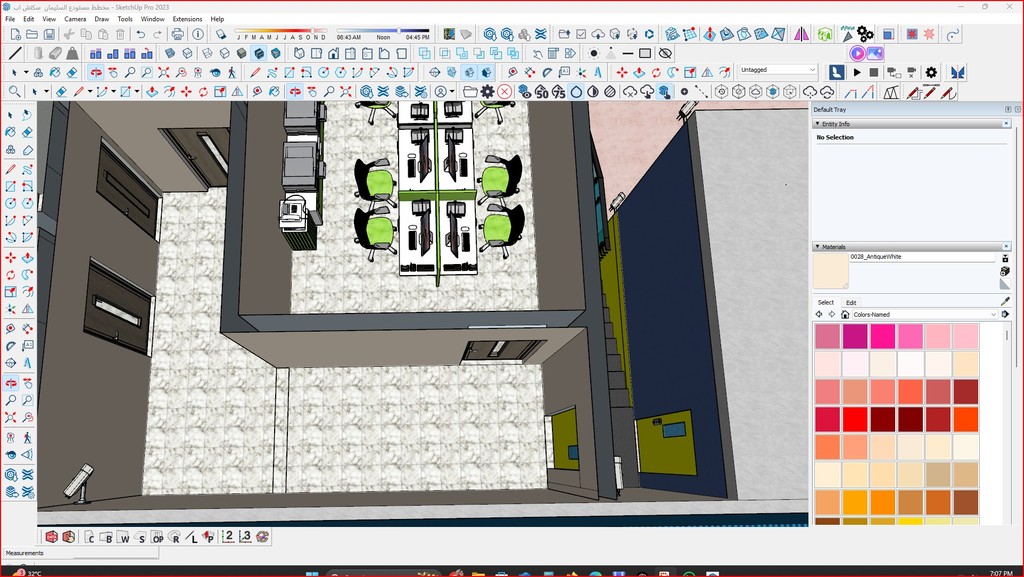Open Model Info icon
Image resolution: width=1024 pixels, height=577 pixels.
(x=198, y=34)
